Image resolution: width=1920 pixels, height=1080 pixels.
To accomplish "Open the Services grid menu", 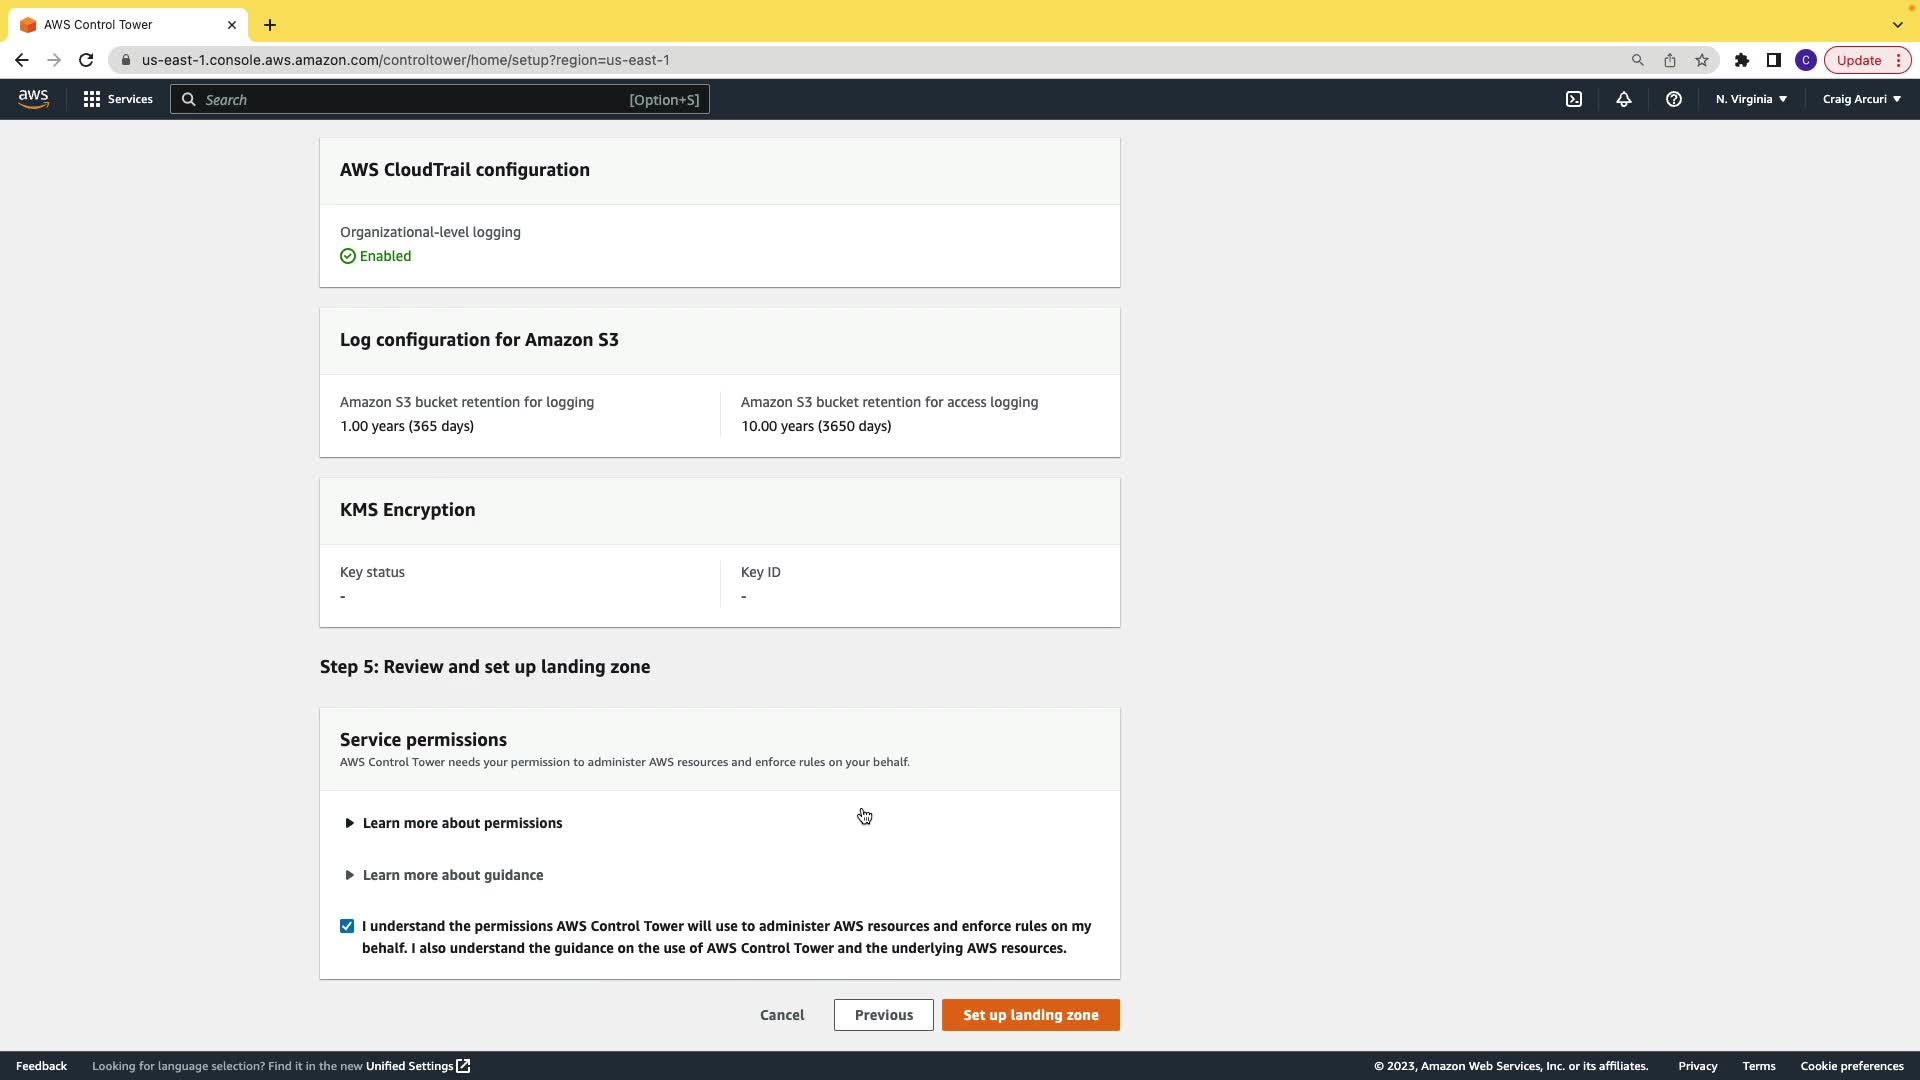I will click(x=118, y=99).
